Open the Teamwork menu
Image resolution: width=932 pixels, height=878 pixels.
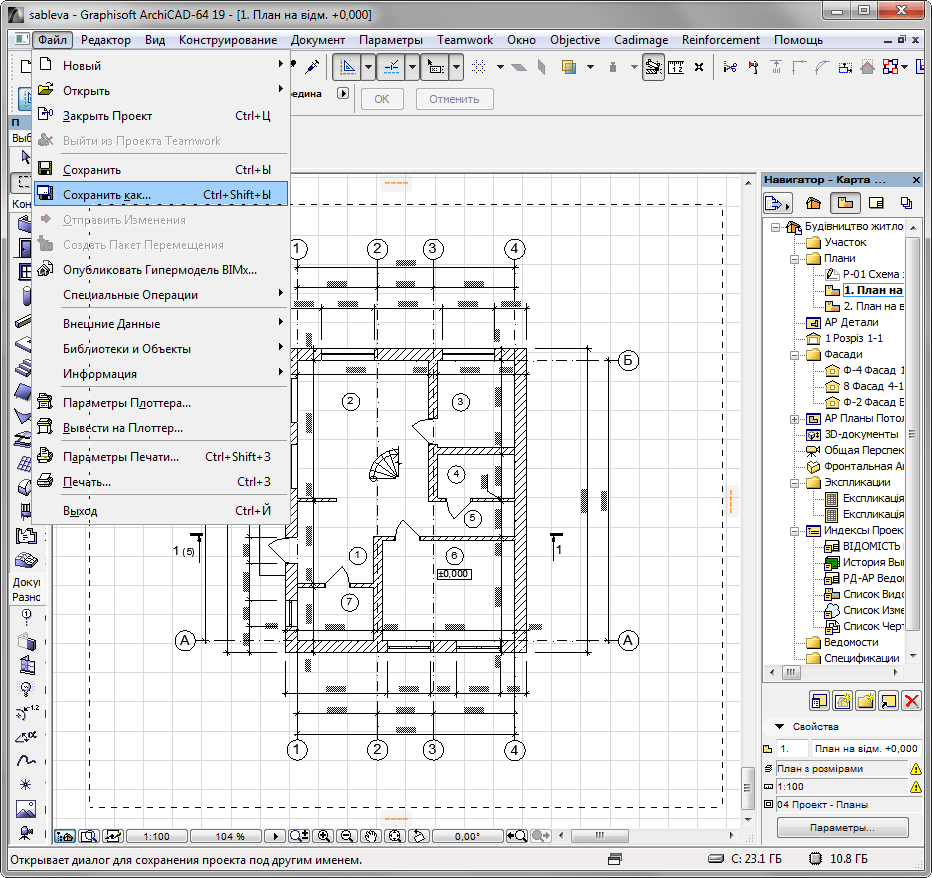[465, 40]
